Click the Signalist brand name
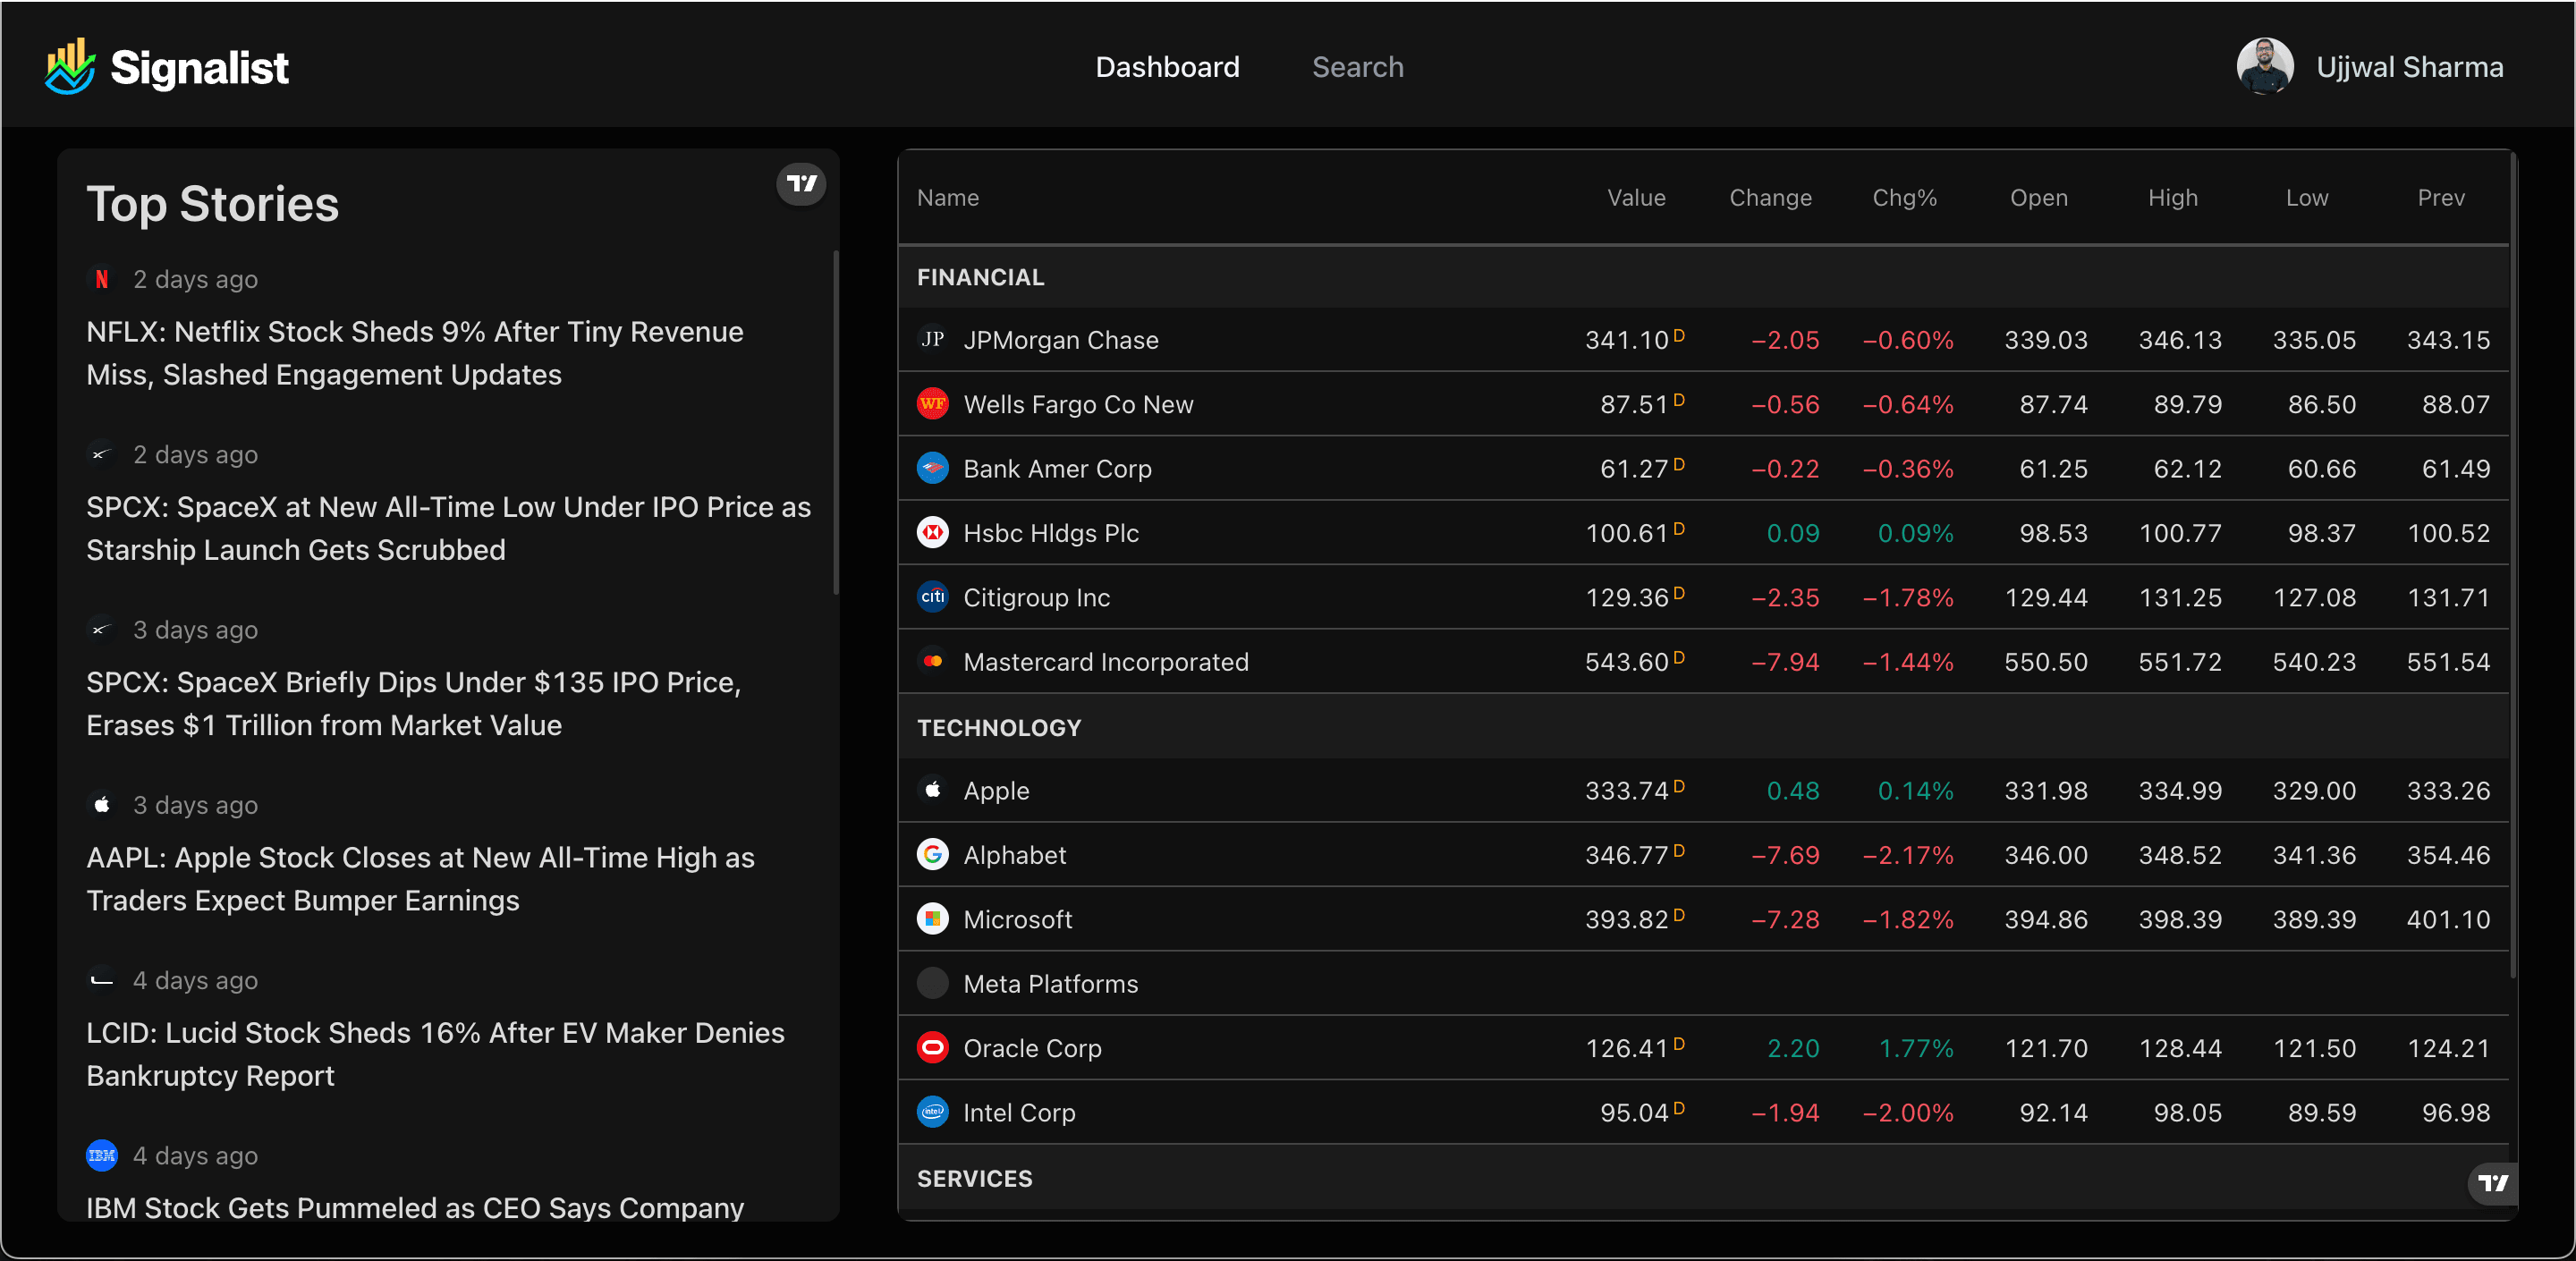This screenshot has width=2576, height=1261. coord(199,67)
